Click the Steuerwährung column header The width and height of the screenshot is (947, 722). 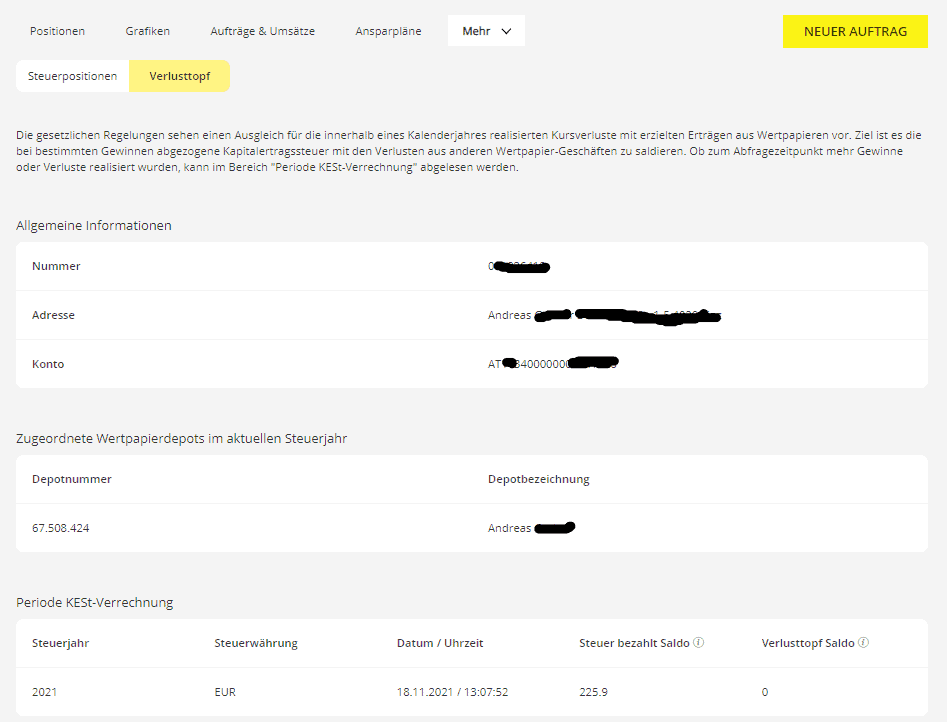pos(256,643)
